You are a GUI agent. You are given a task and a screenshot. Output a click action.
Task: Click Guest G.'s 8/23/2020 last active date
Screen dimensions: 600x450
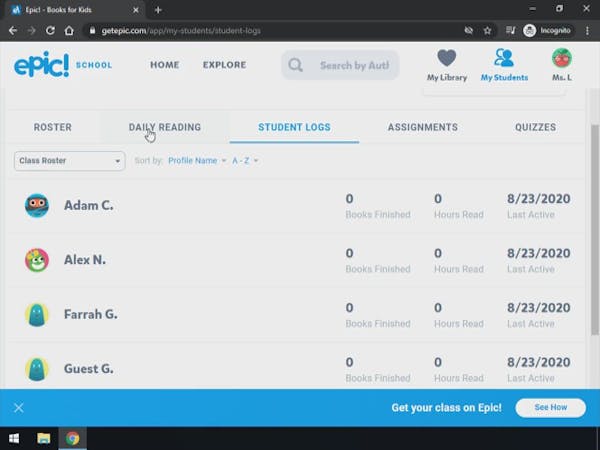point(538,362)
